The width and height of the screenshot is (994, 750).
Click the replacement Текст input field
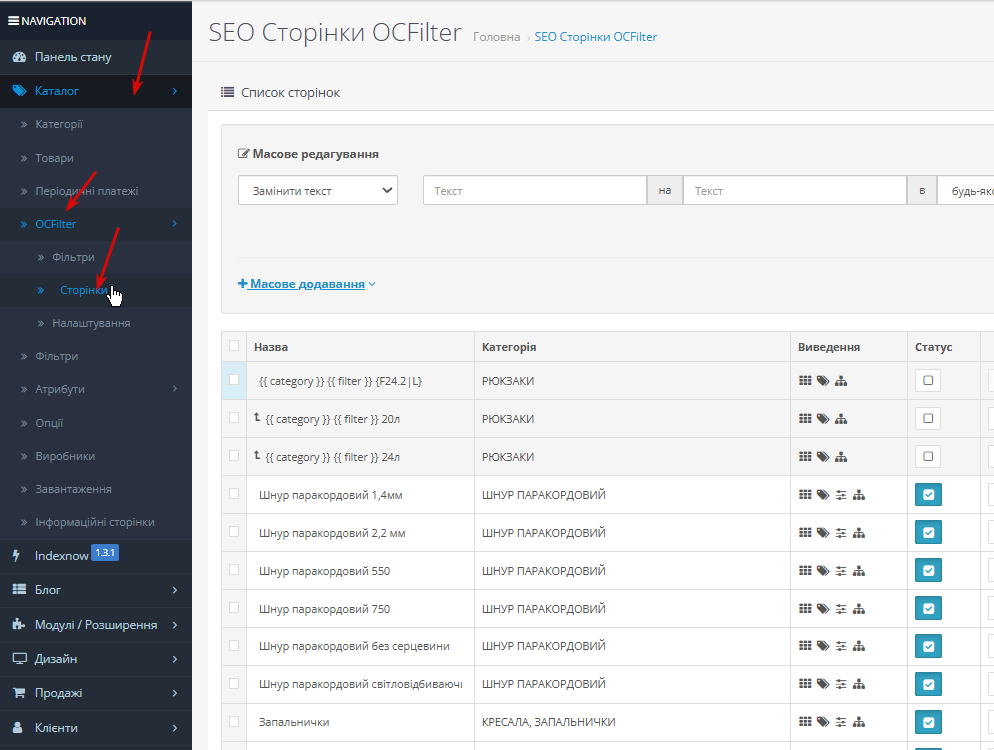coord(795,191)
